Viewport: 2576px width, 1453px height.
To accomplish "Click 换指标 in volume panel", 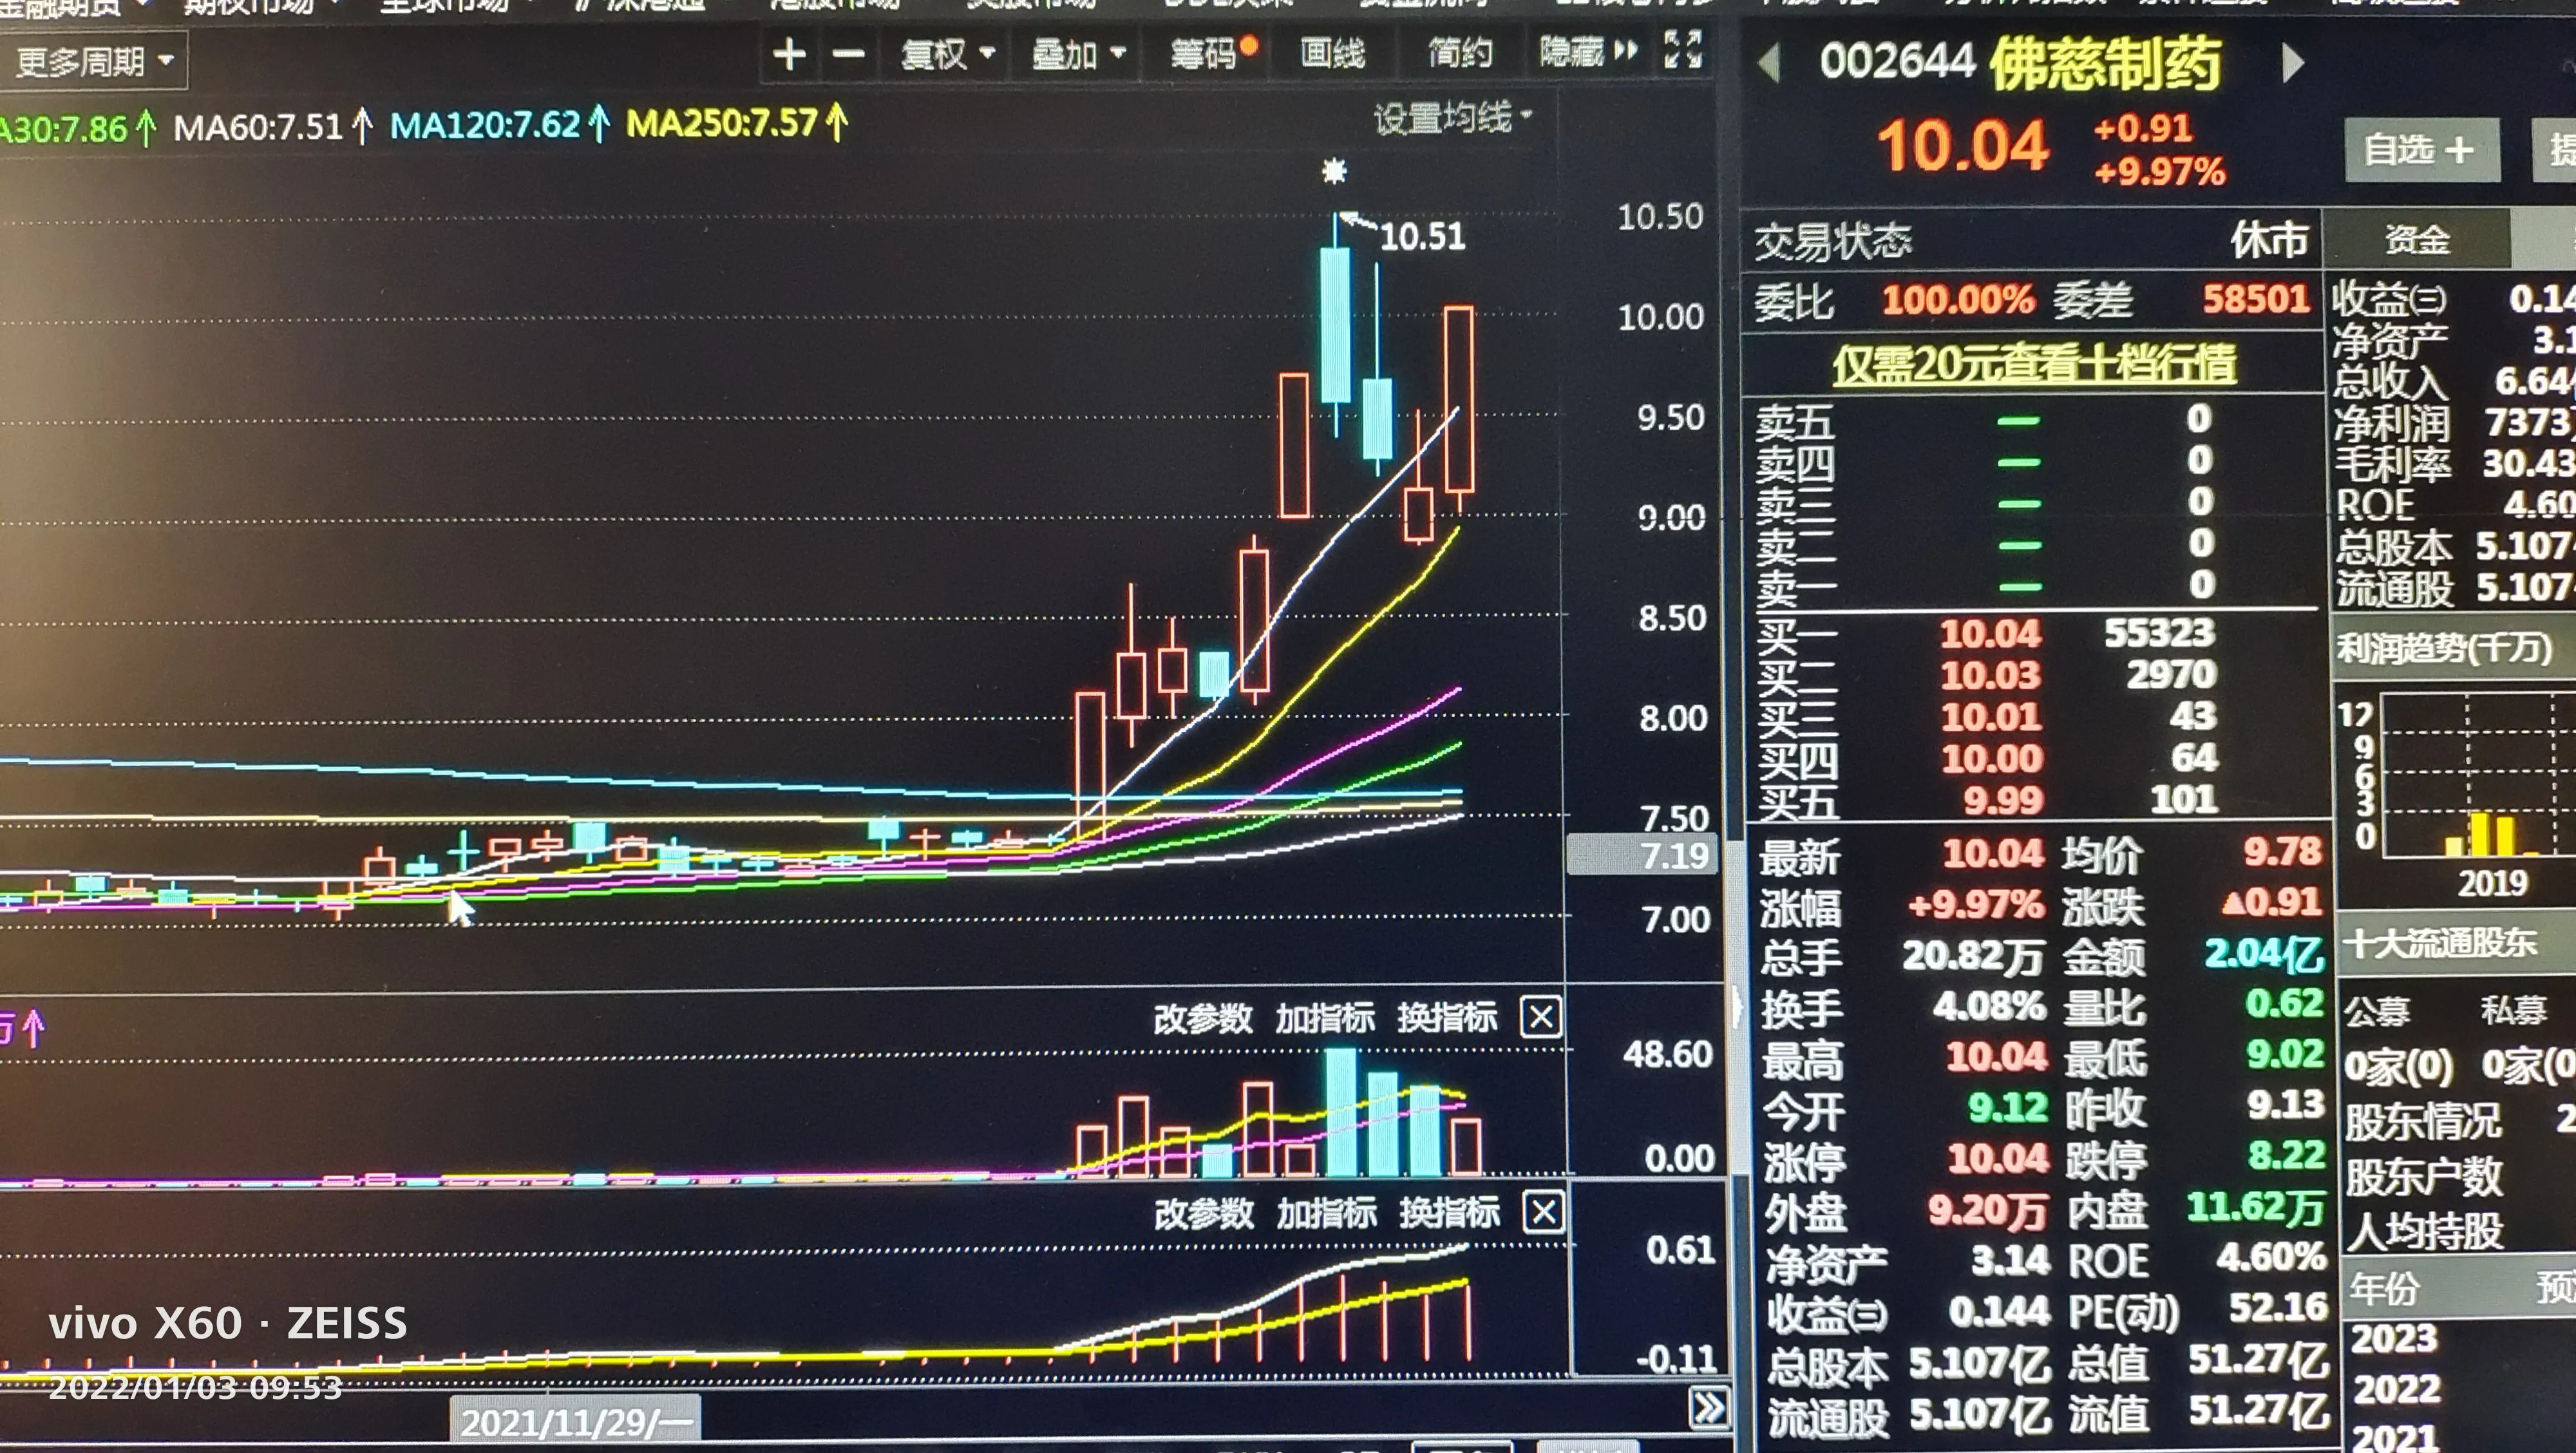I will click(1447, 1017).
